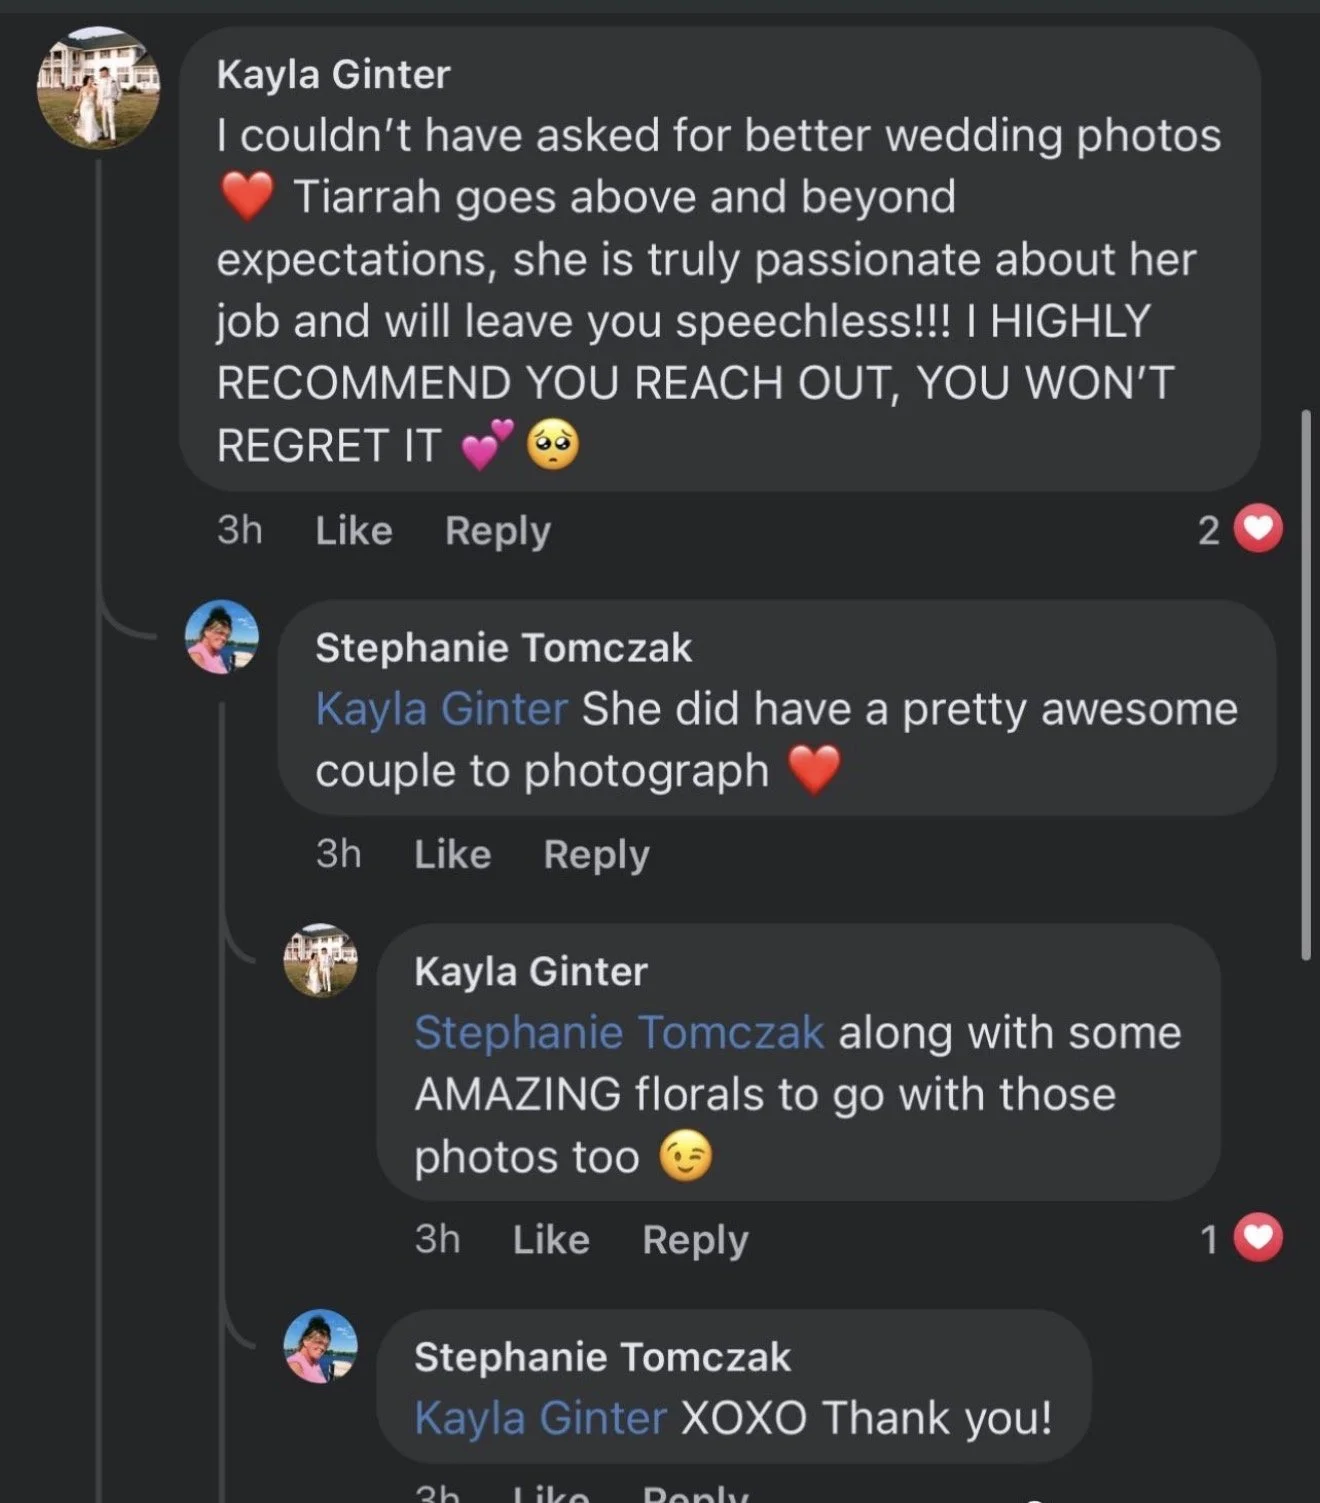Reply to Kayla's AMAZING florals comment
Viewport: 1320px width, 1503px height.
click(x=695, y=1240)
